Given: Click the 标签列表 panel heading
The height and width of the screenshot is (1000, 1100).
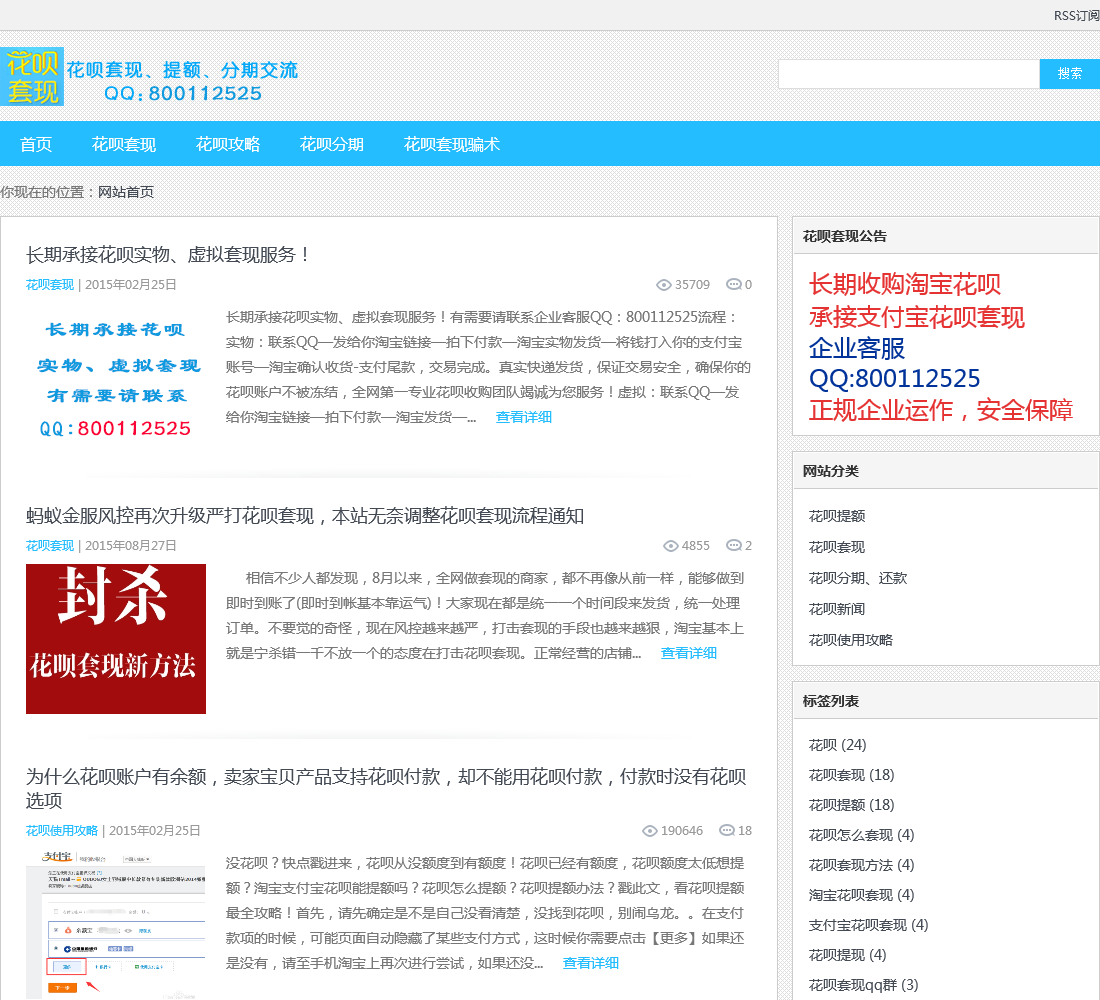Looking at the screenshot, I should pyautogui.click(x=831, y=701).
